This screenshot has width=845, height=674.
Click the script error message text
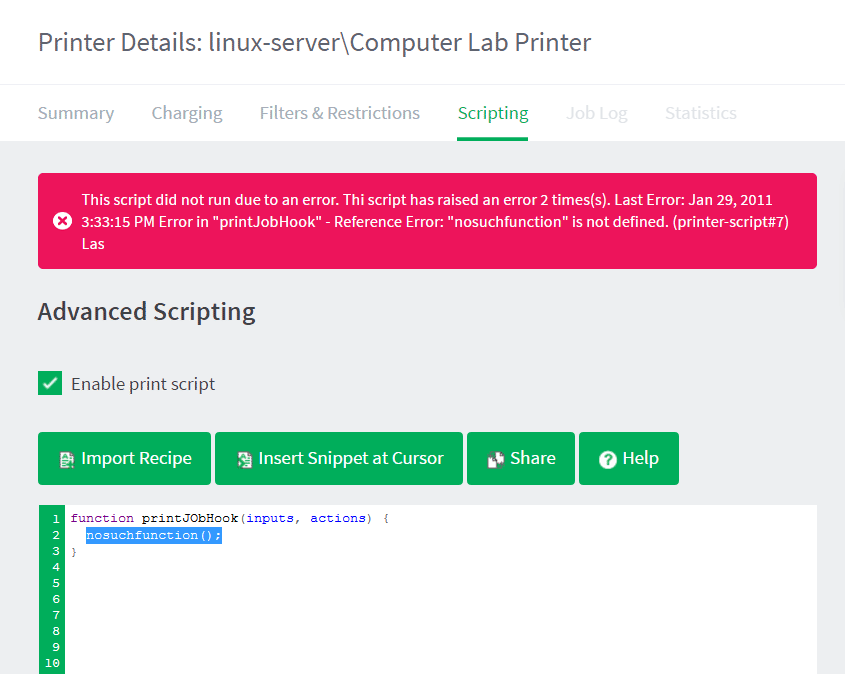click(435, 221)
